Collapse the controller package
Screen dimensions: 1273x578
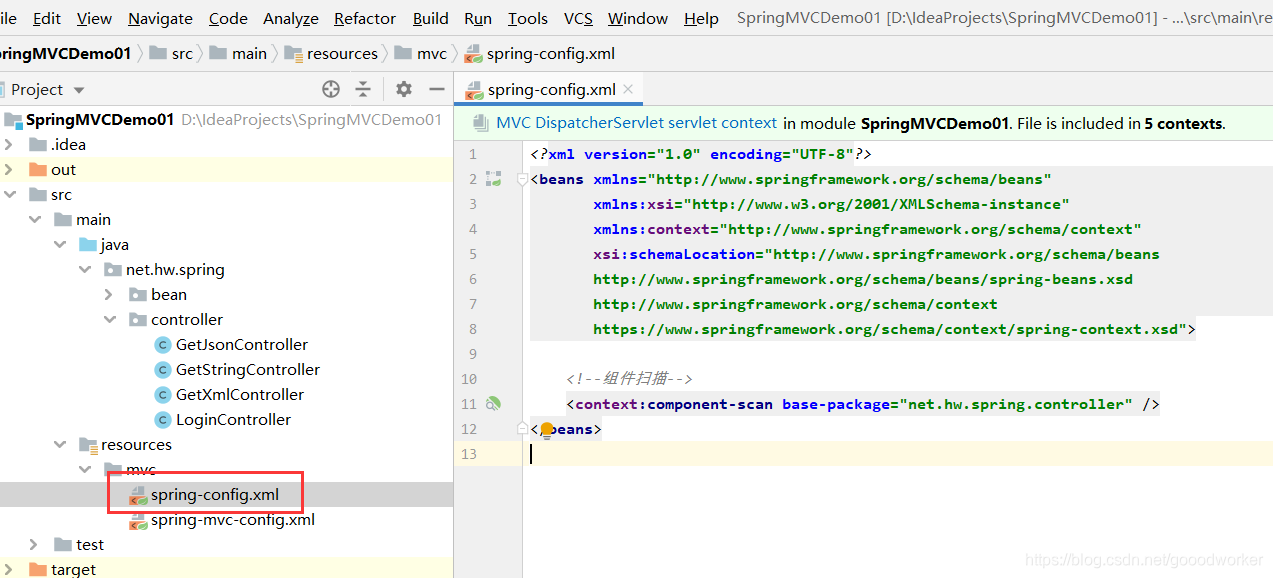(x=109, y=319)
